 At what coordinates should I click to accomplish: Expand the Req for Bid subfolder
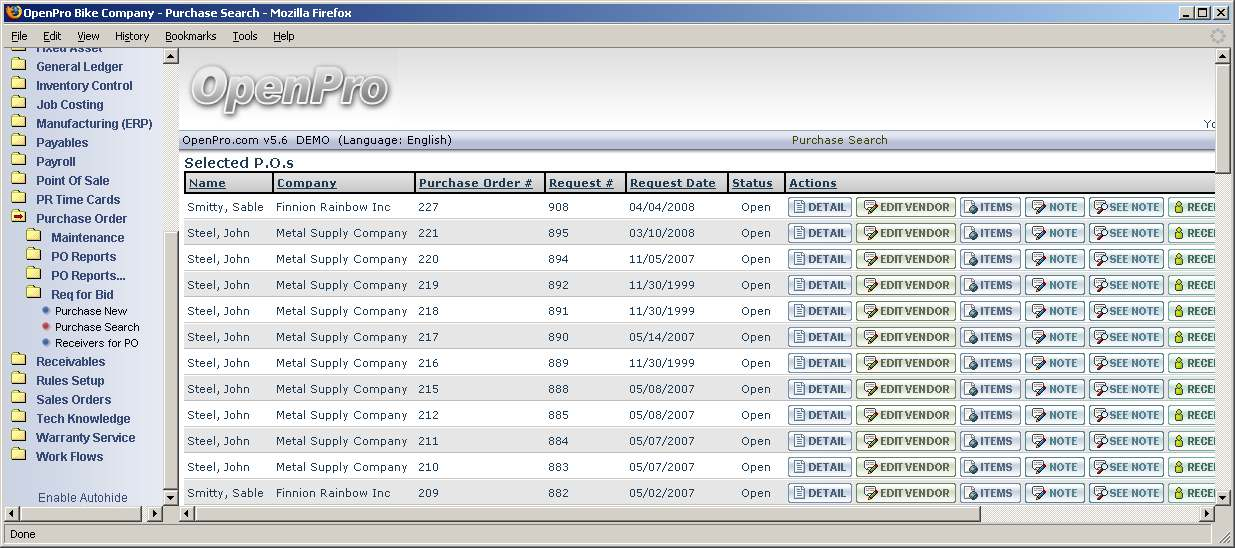pyautogui.click(x=82, y=294)
